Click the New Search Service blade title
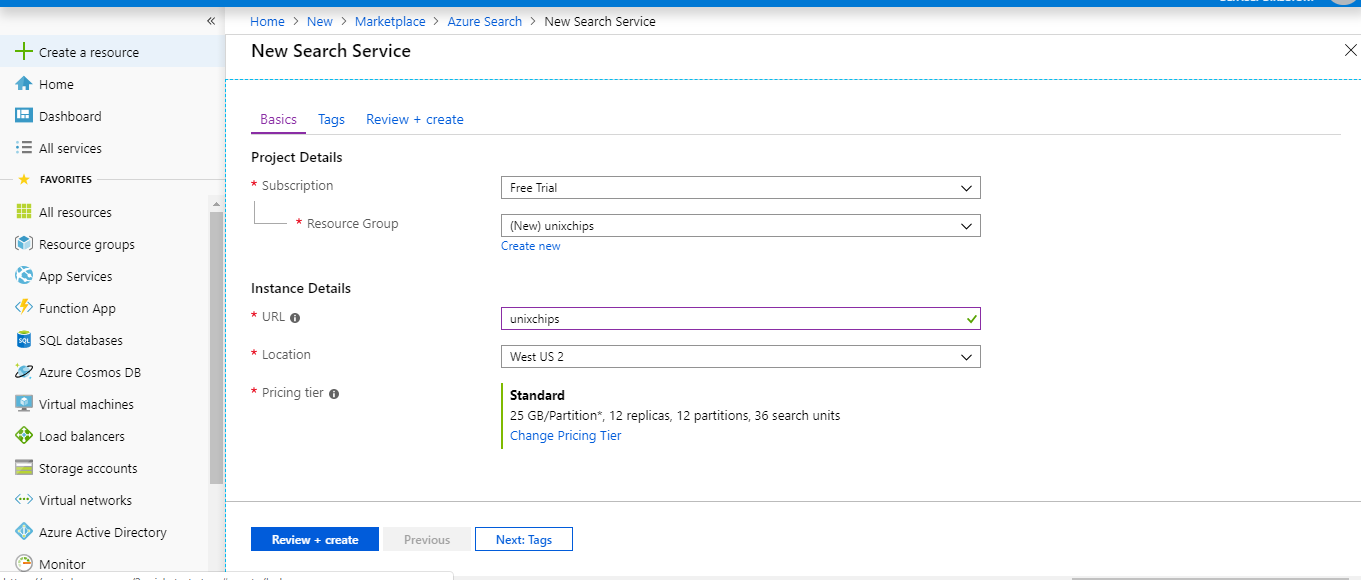 click(x=331, y=51)
